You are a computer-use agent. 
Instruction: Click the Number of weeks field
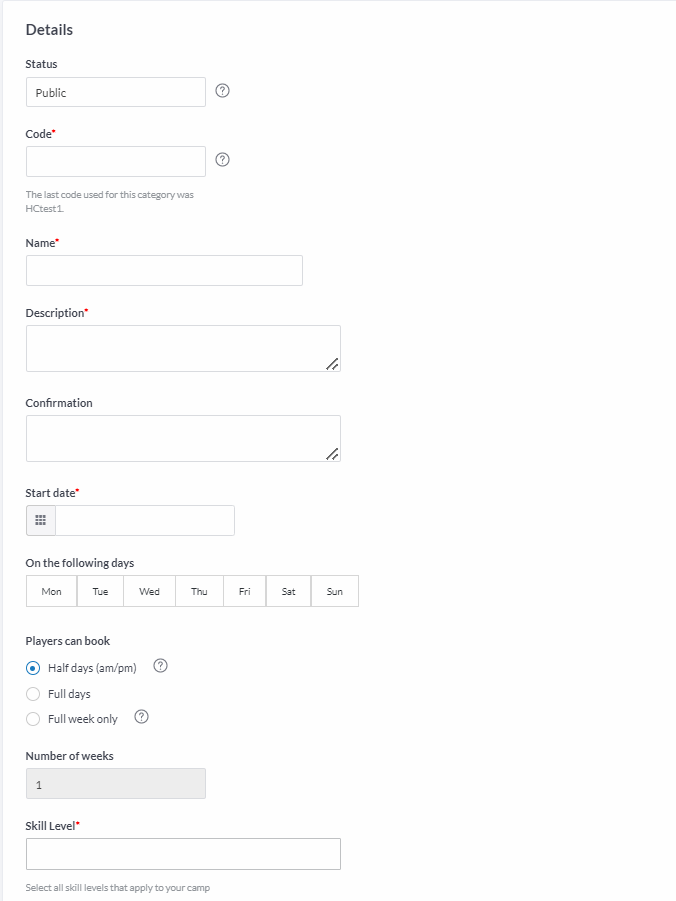pyautogui.click(x=116, y=784)
